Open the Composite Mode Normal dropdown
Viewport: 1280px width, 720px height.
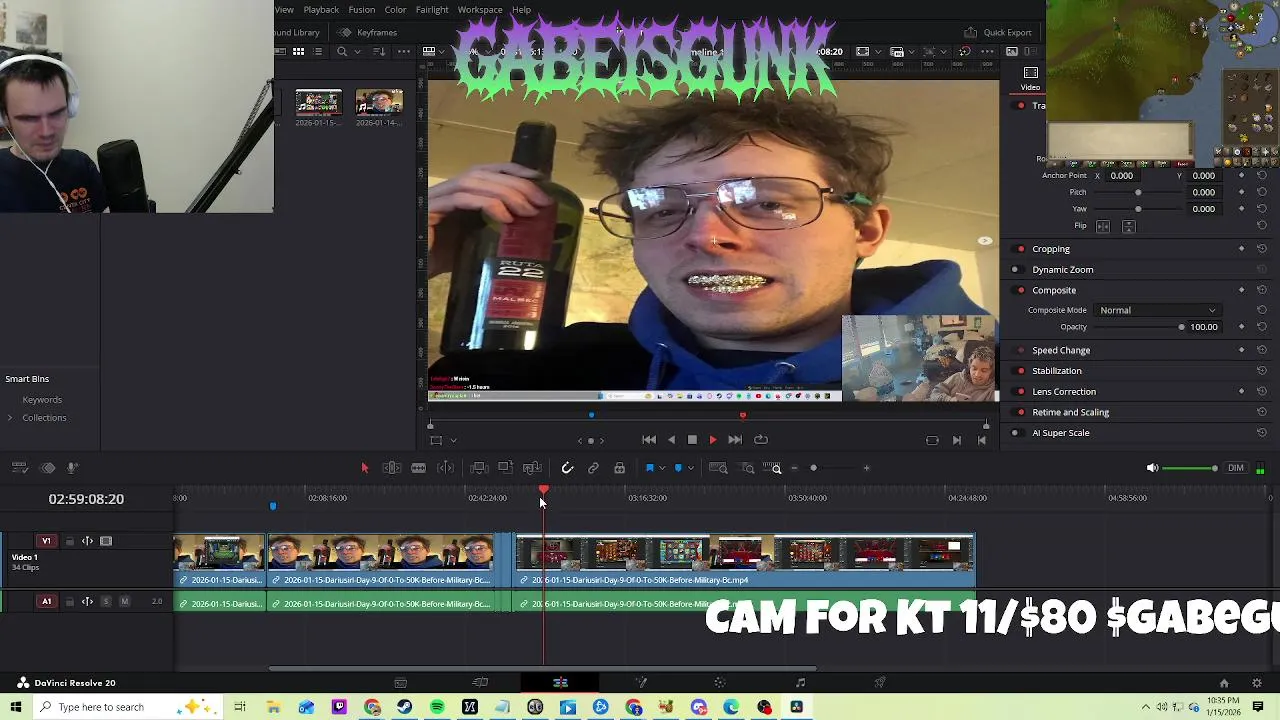[1158, 310]
